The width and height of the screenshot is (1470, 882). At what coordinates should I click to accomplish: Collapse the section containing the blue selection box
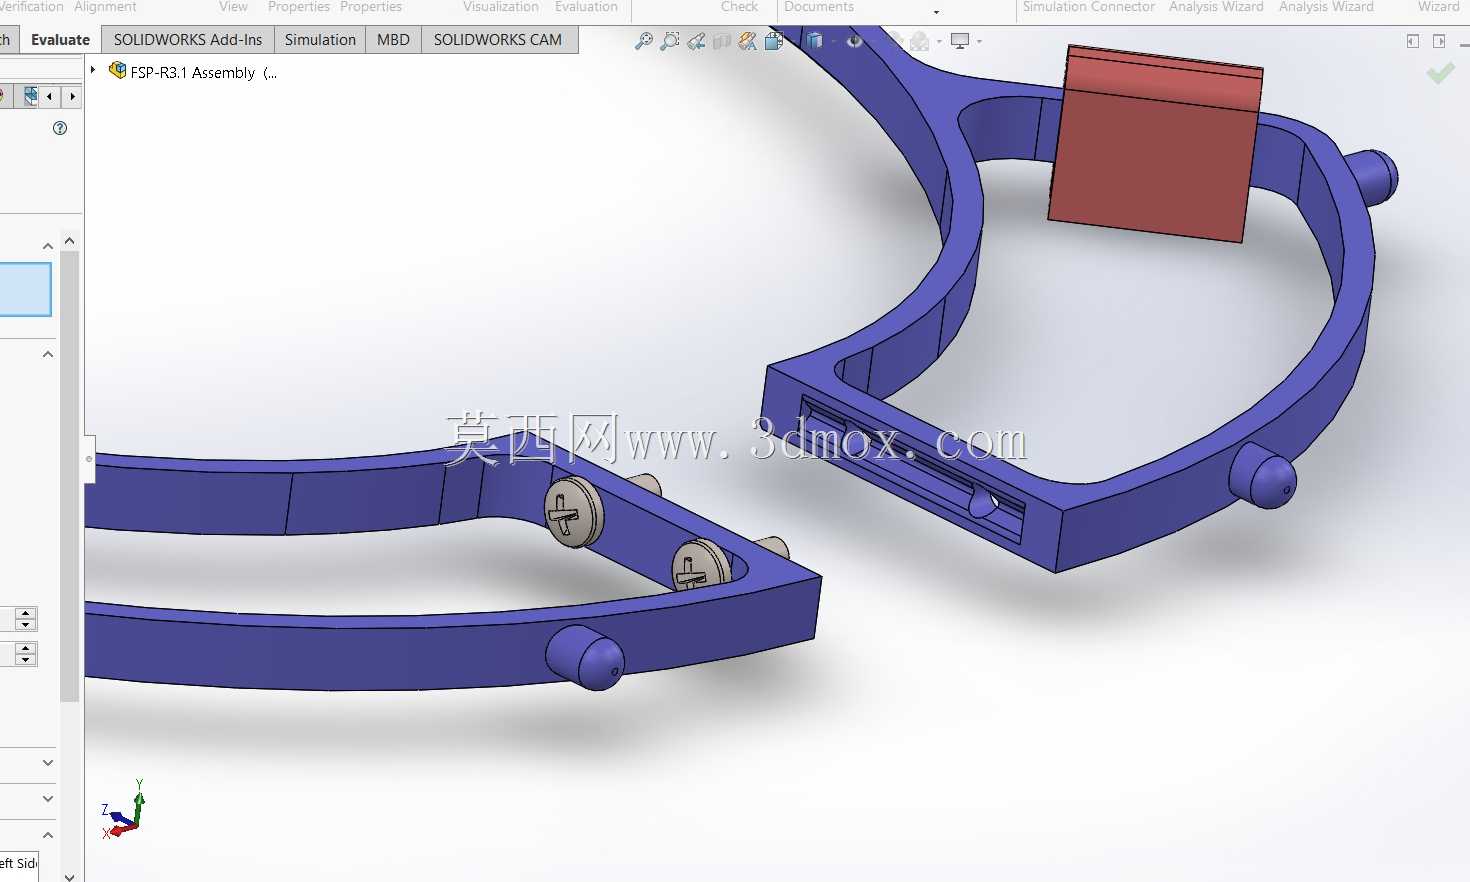click(x=48, y=246)
